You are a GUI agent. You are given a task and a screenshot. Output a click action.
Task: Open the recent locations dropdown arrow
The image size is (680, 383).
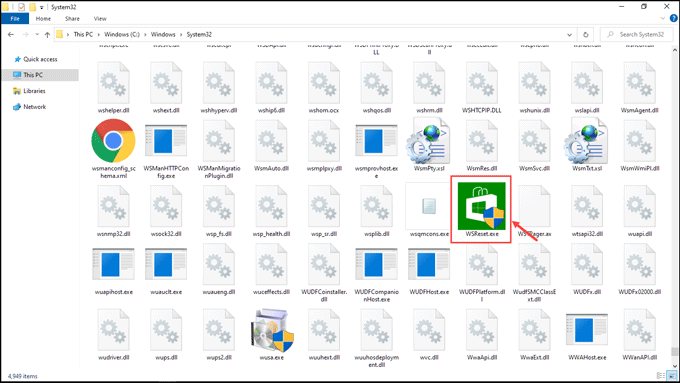[x=37, y=35]
